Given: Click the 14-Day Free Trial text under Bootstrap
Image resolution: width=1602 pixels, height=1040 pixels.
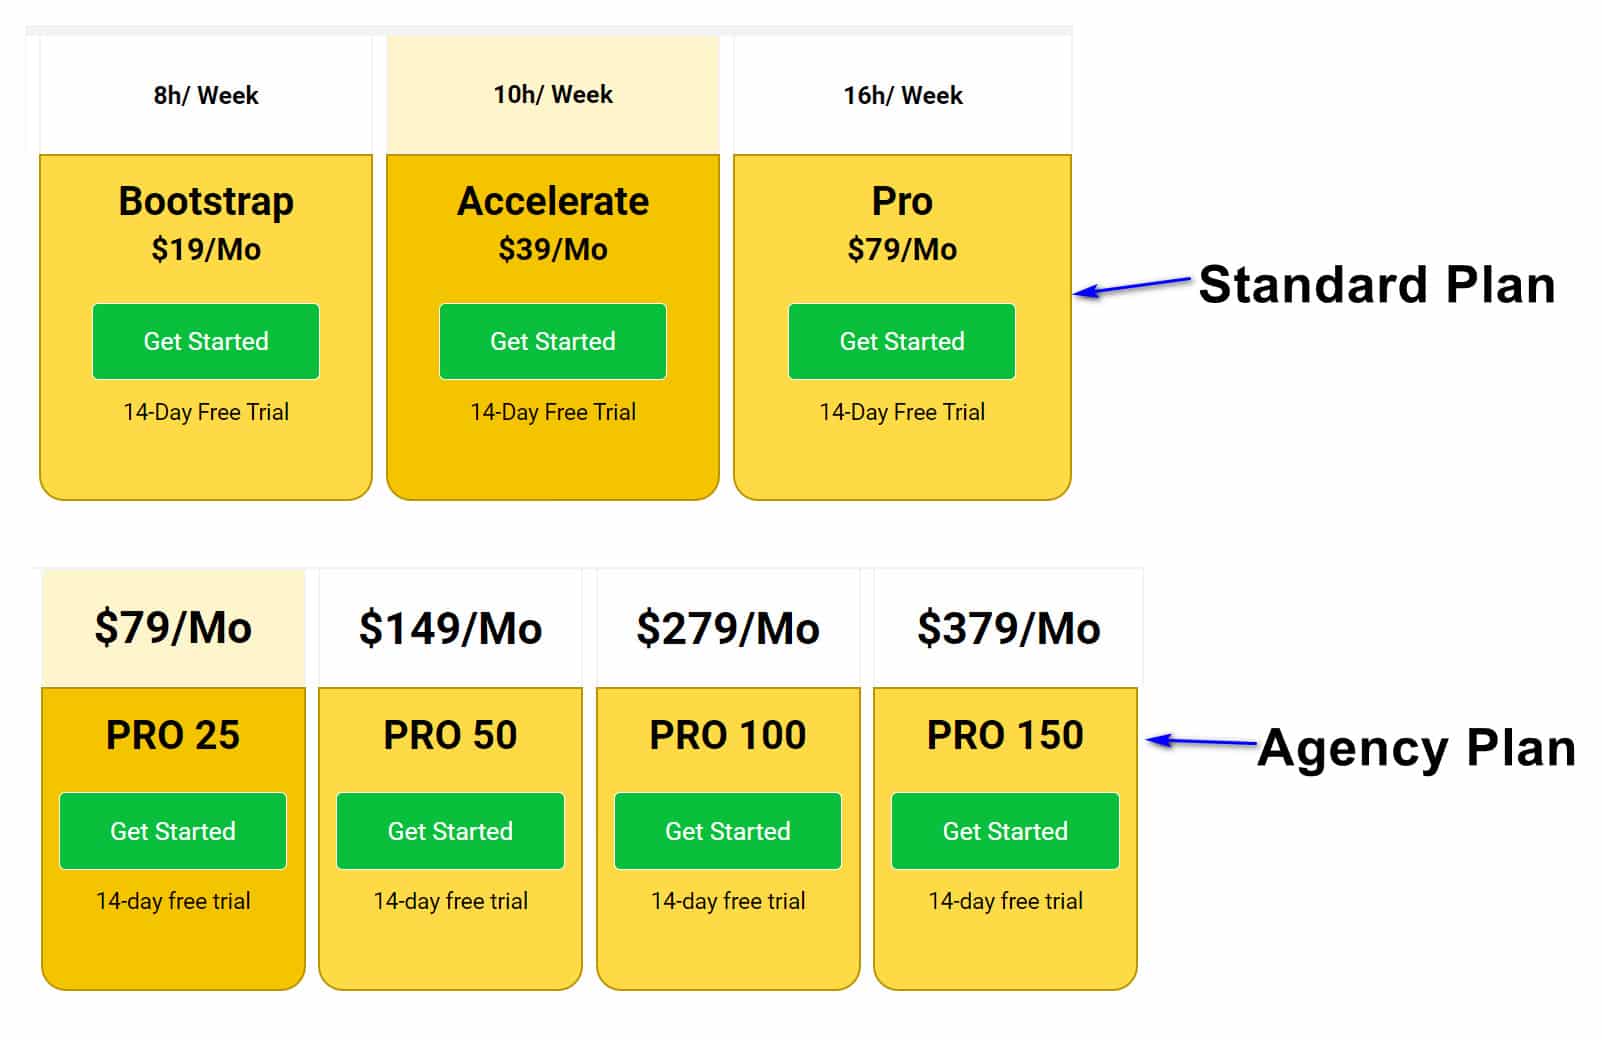Looking at the screenshot, I should click(205, 412).
